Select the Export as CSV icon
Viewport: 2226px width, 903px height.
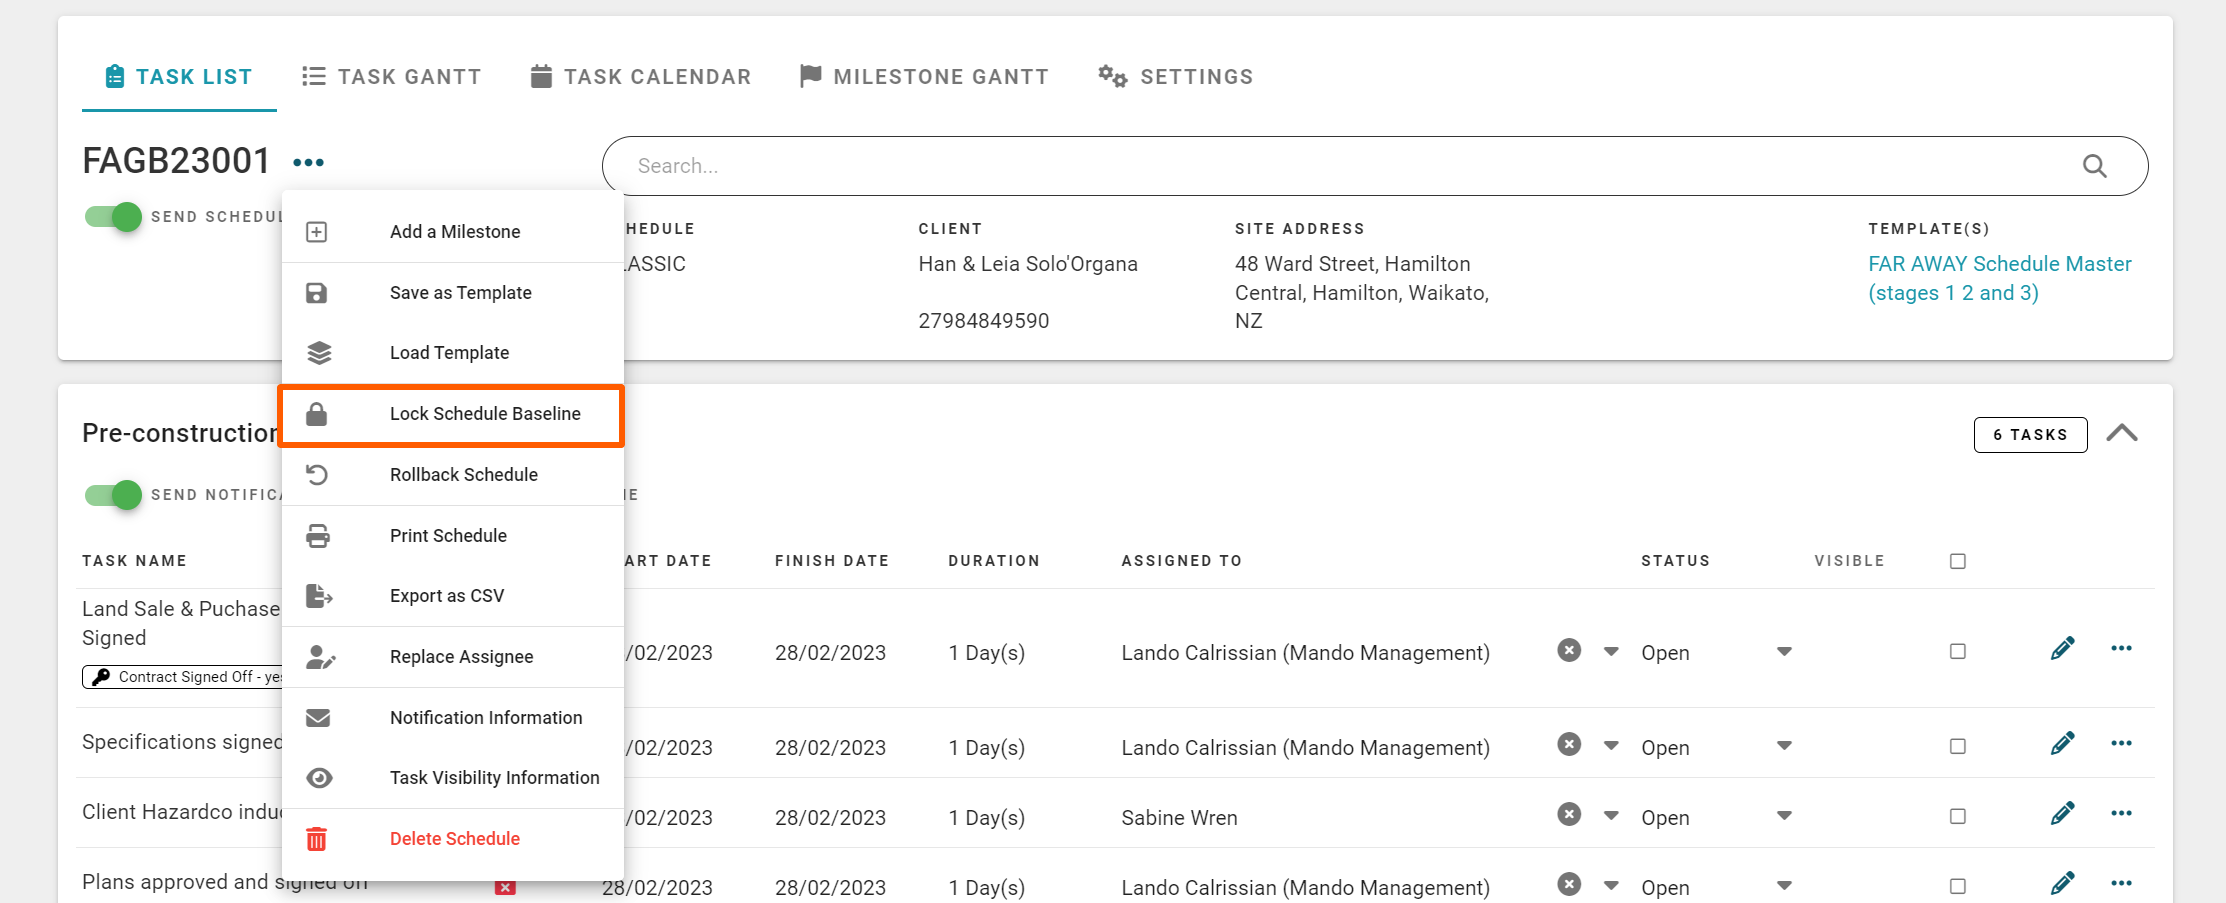coord(317,596)
